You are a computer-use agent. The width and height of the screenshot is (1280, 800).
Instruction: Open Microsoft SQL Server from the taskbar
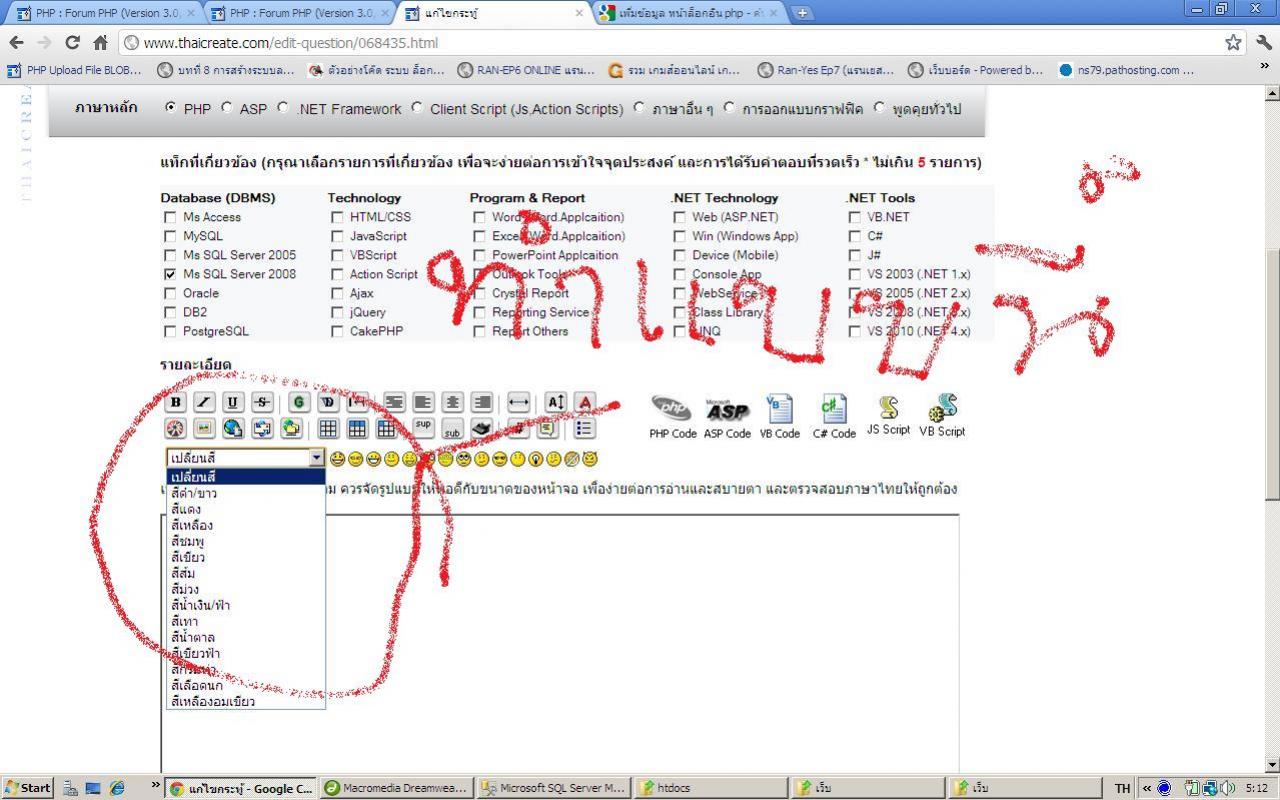[553, 788]
